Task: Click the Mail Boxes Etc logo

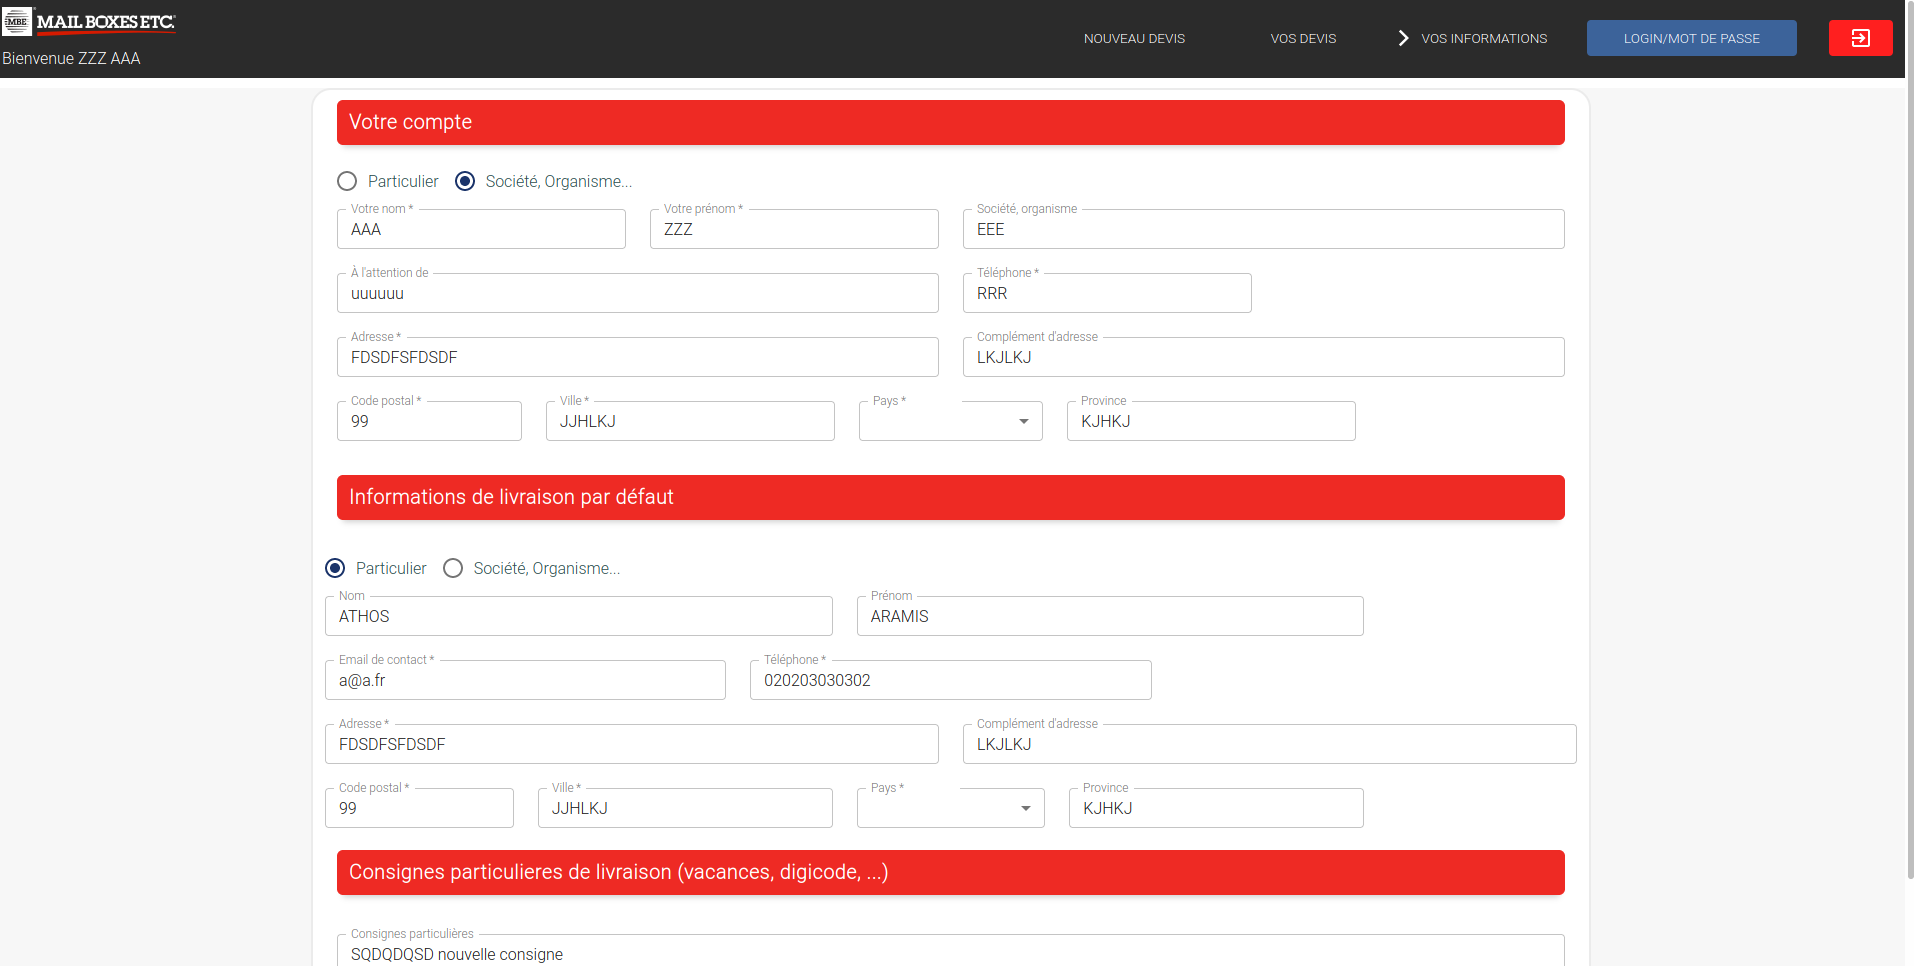Action: pyautogui.click(x=90, y=22)
